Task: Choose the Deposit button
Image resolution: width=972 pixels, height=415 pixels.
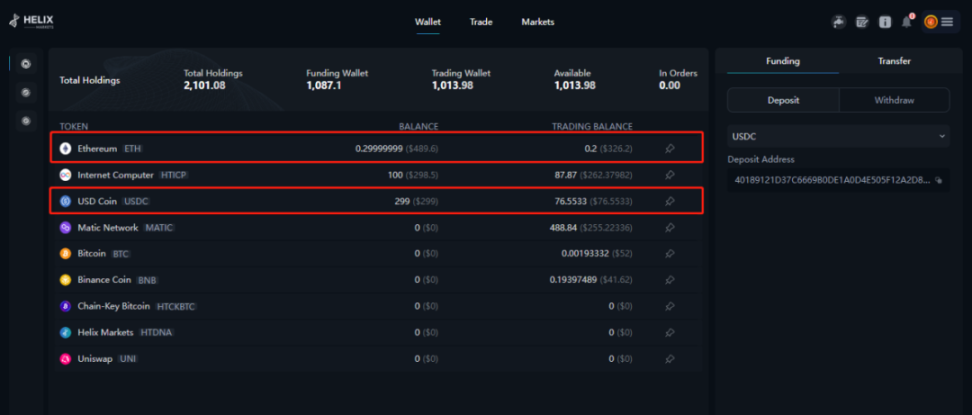Action: click(783, 100)
